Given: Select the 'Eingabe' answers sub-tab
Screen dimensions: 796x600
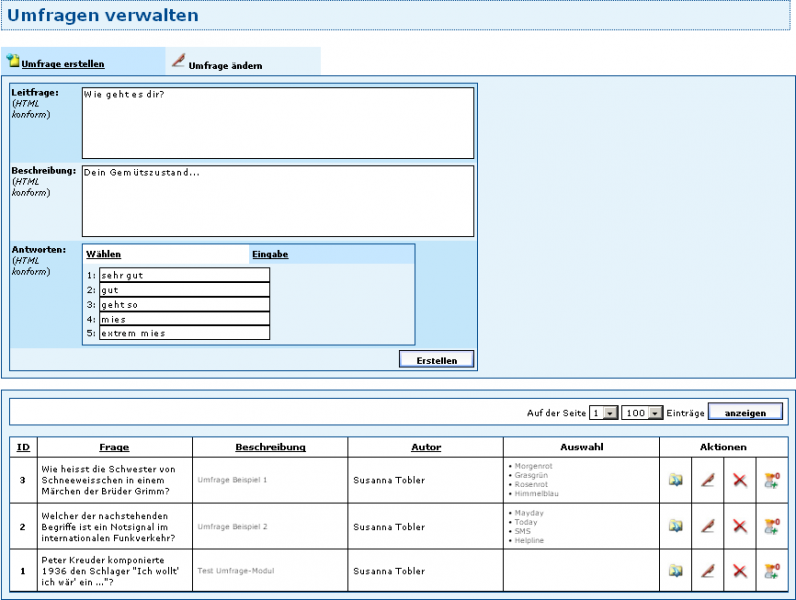Looking at the screenshot, I should coord(270,254).
